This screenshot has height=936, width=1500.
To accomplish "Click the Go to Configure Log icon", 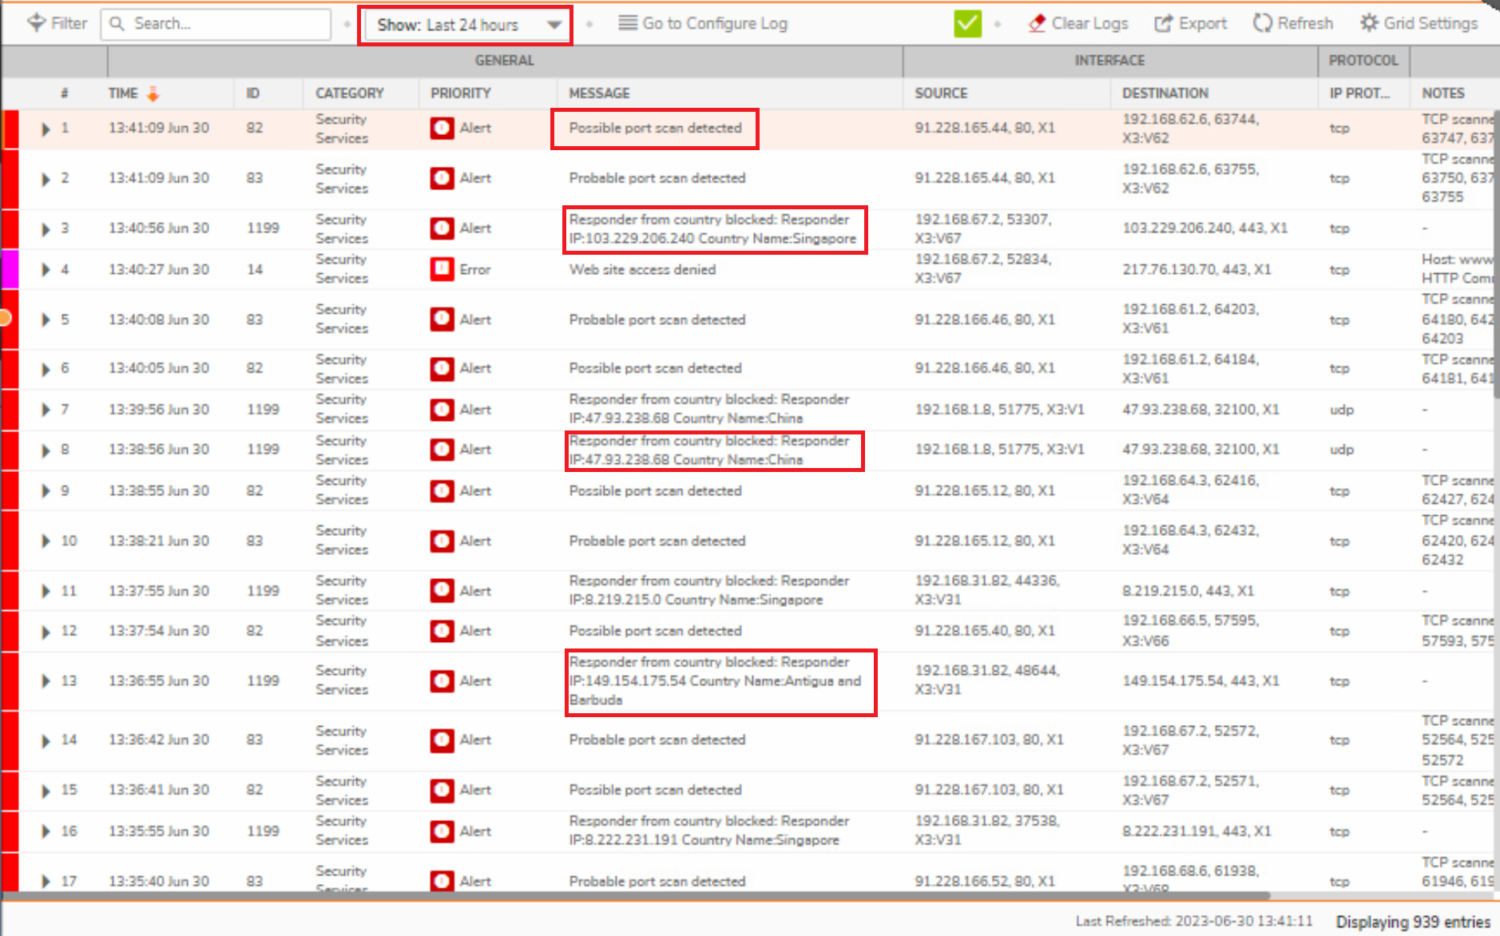I will tap(628, 23).
